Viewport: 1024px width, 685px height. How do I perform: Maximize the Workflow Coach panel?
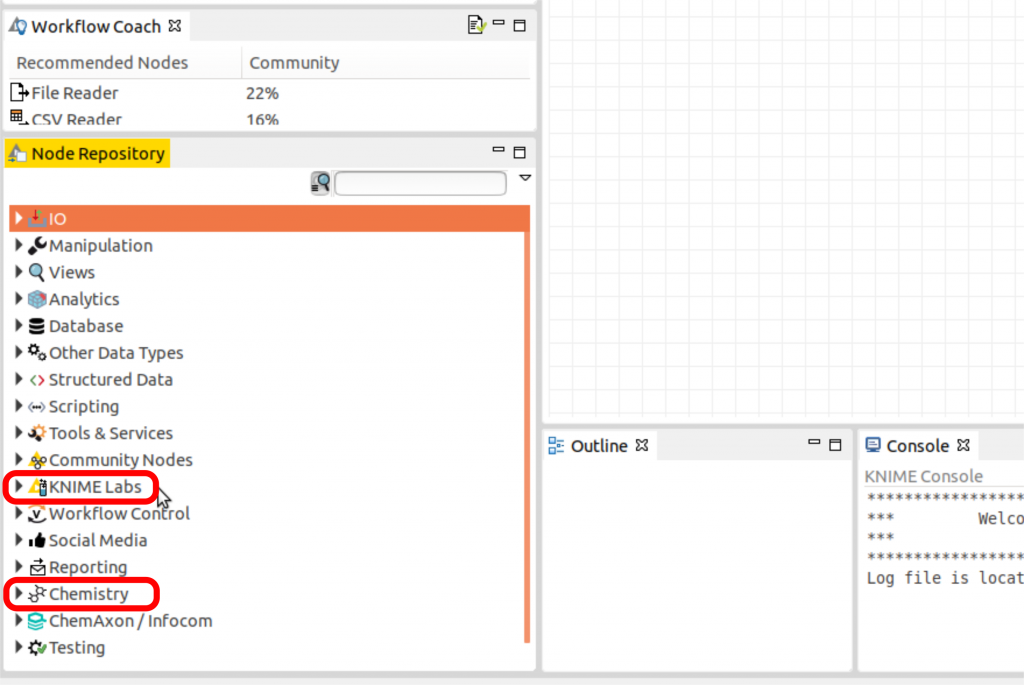520,26
